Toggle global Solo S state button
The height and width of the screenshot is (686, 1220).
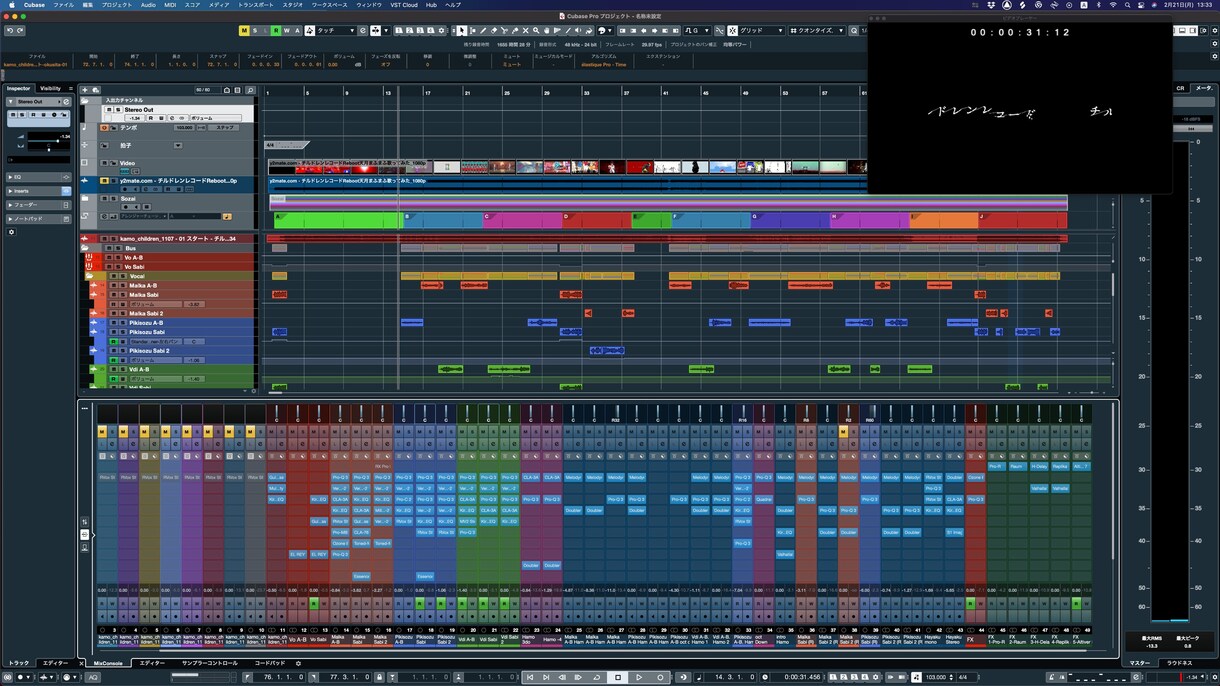click(255, 31)
